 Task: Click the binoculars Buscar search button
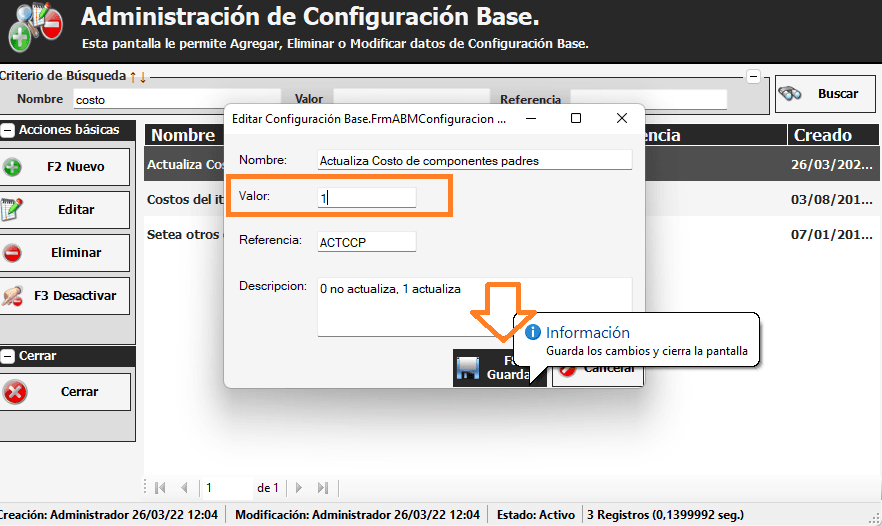coord(817,94)
